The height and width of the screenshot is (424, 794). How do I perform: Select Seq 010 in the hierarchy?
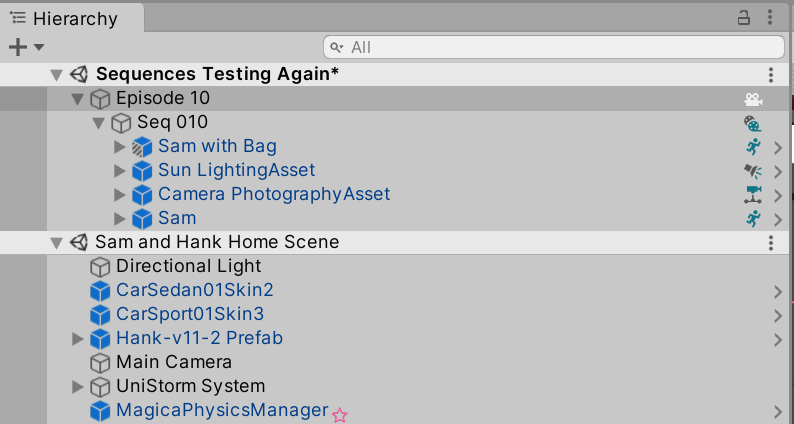pyautogui.click(x=173, y=122)
